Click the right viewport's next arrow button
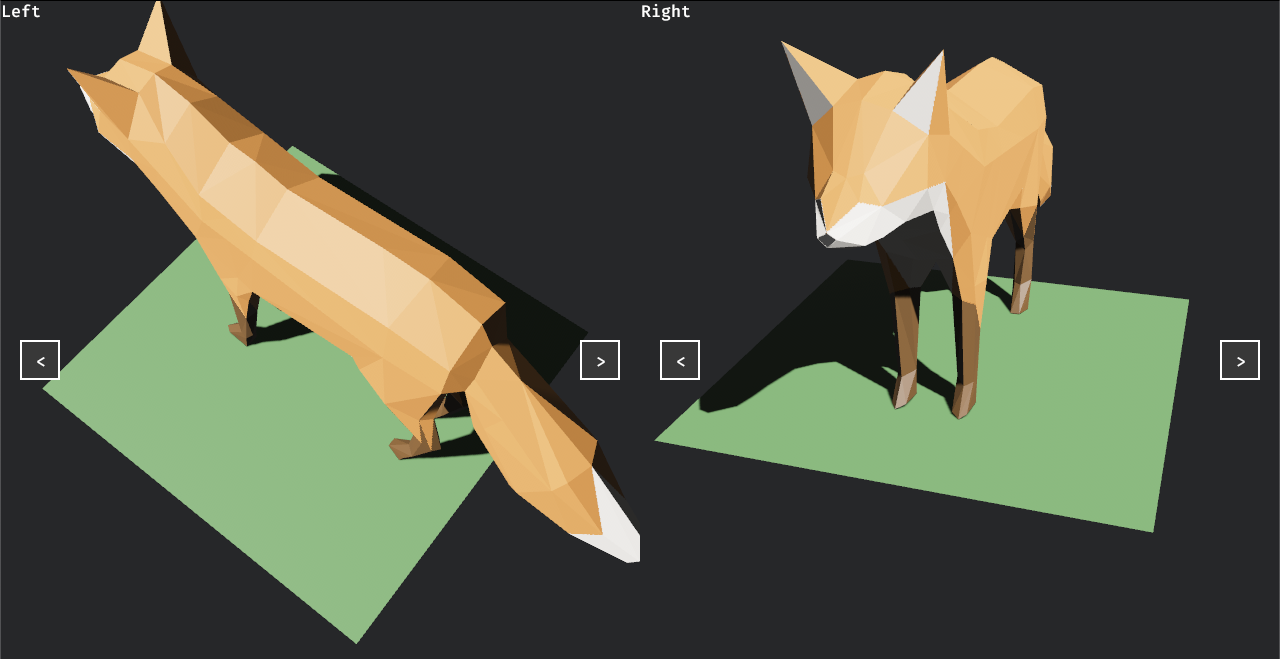 click(x=1239, y=360)
